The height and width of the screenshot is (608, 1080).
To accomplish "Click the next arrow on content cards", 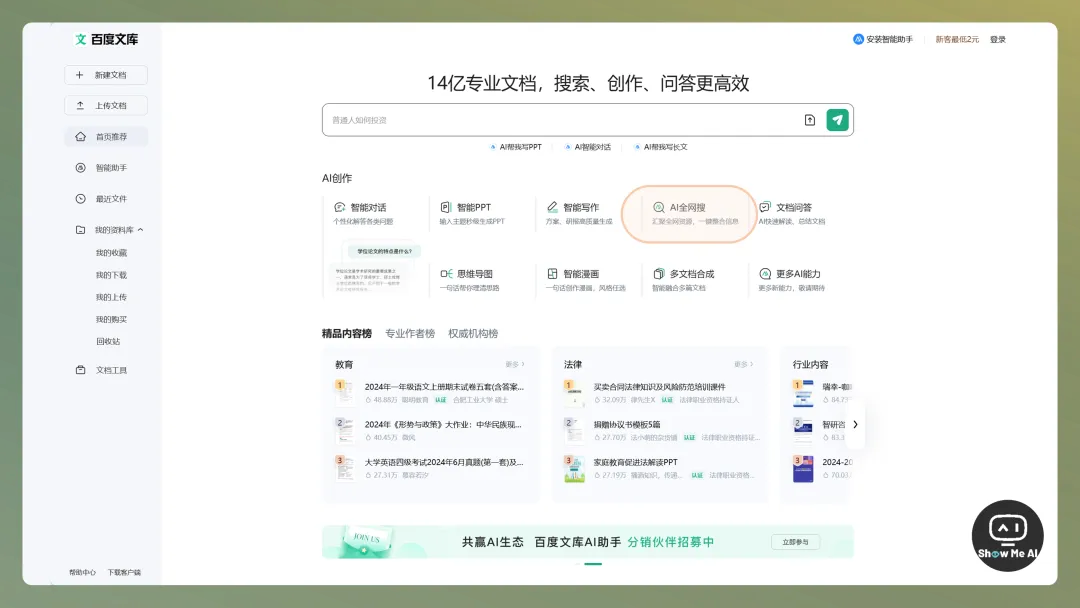I will pos(855,425).
